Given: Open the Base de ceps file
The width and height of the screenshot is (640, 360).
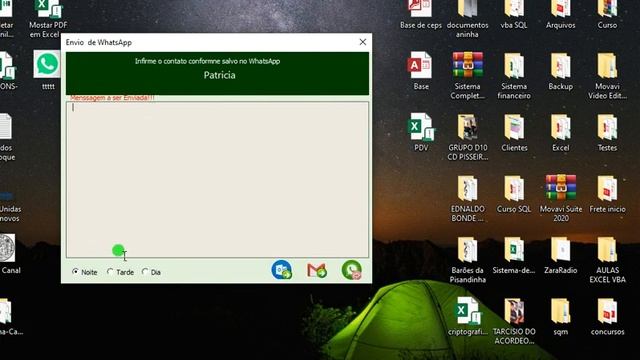Looking at the screenshot, I should click(421, 15).
